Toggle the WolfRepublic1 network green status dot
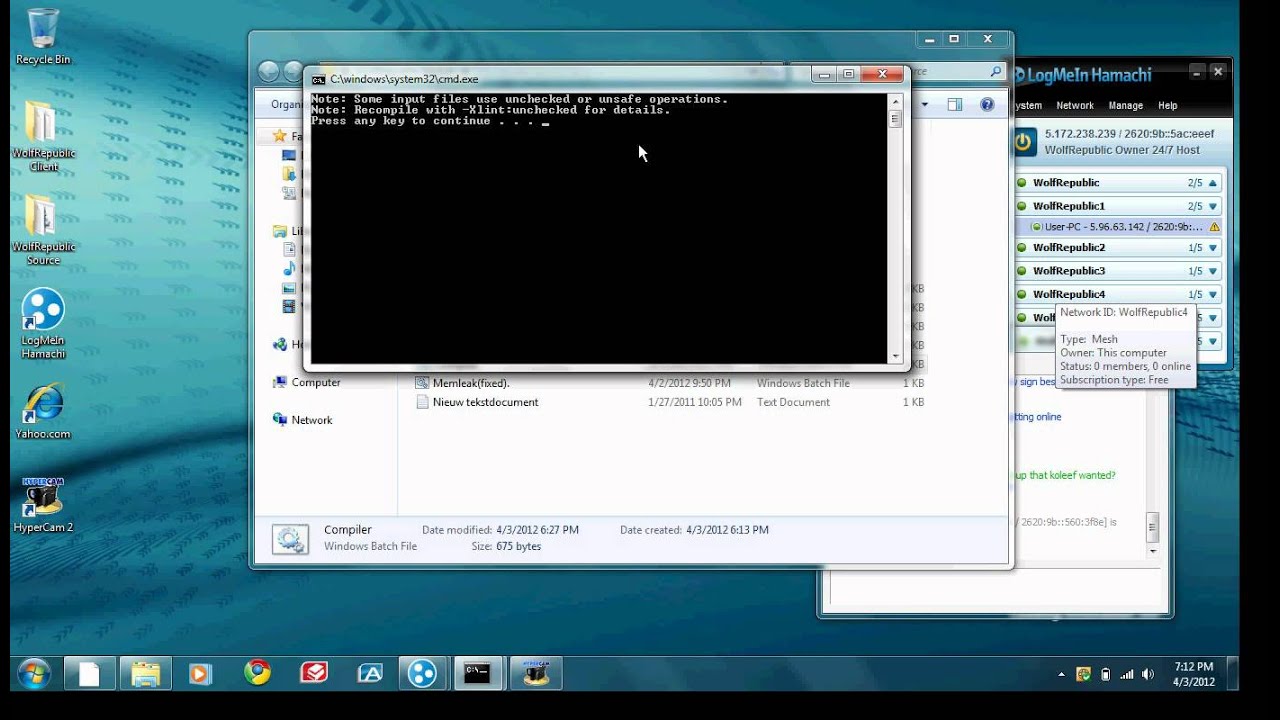The width and height of the screenshot is (1280, 720). pos(1022,206)
